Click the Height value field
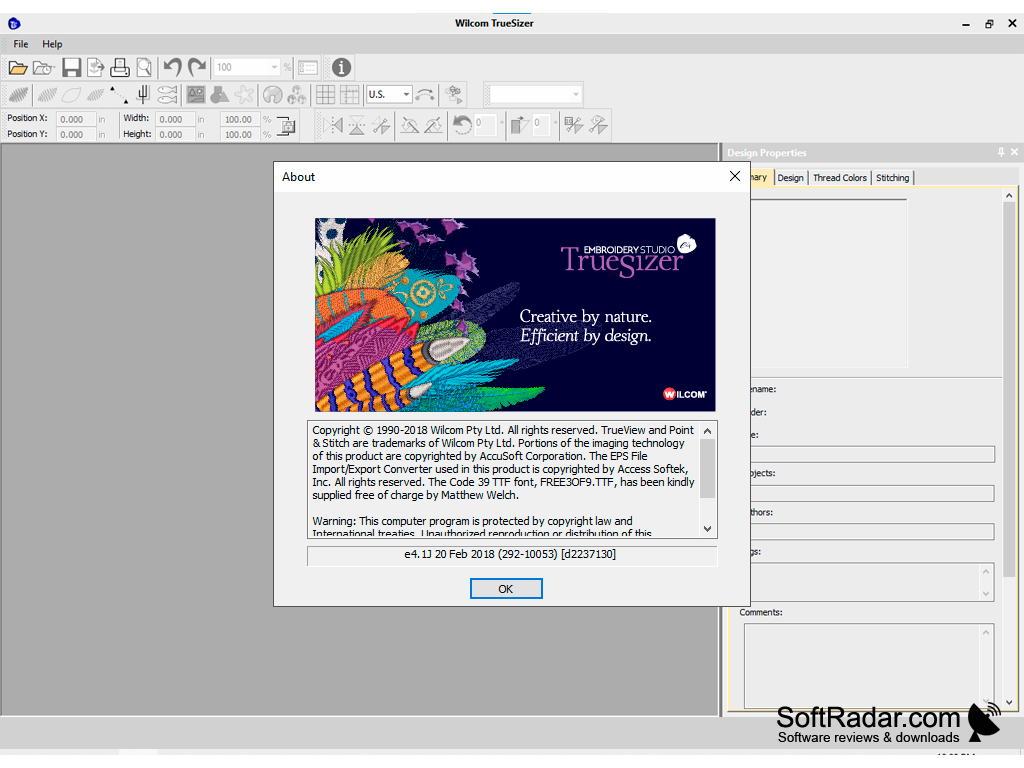1024x768 pixels. pyautogui.click(x=175, y=135)
